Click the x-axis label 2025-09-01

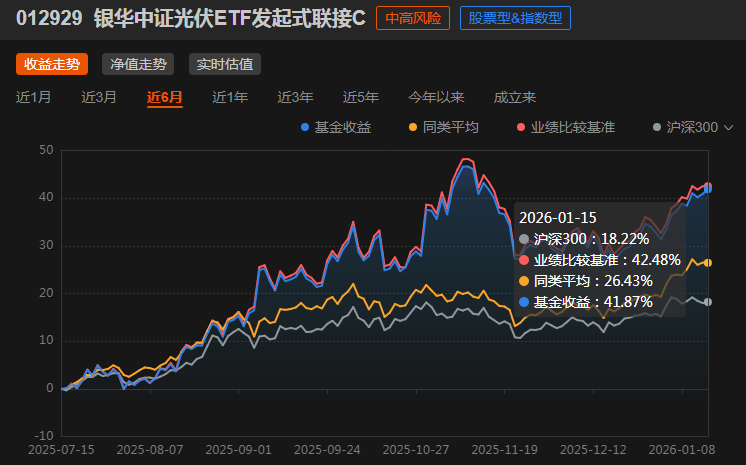coord(238,450)
